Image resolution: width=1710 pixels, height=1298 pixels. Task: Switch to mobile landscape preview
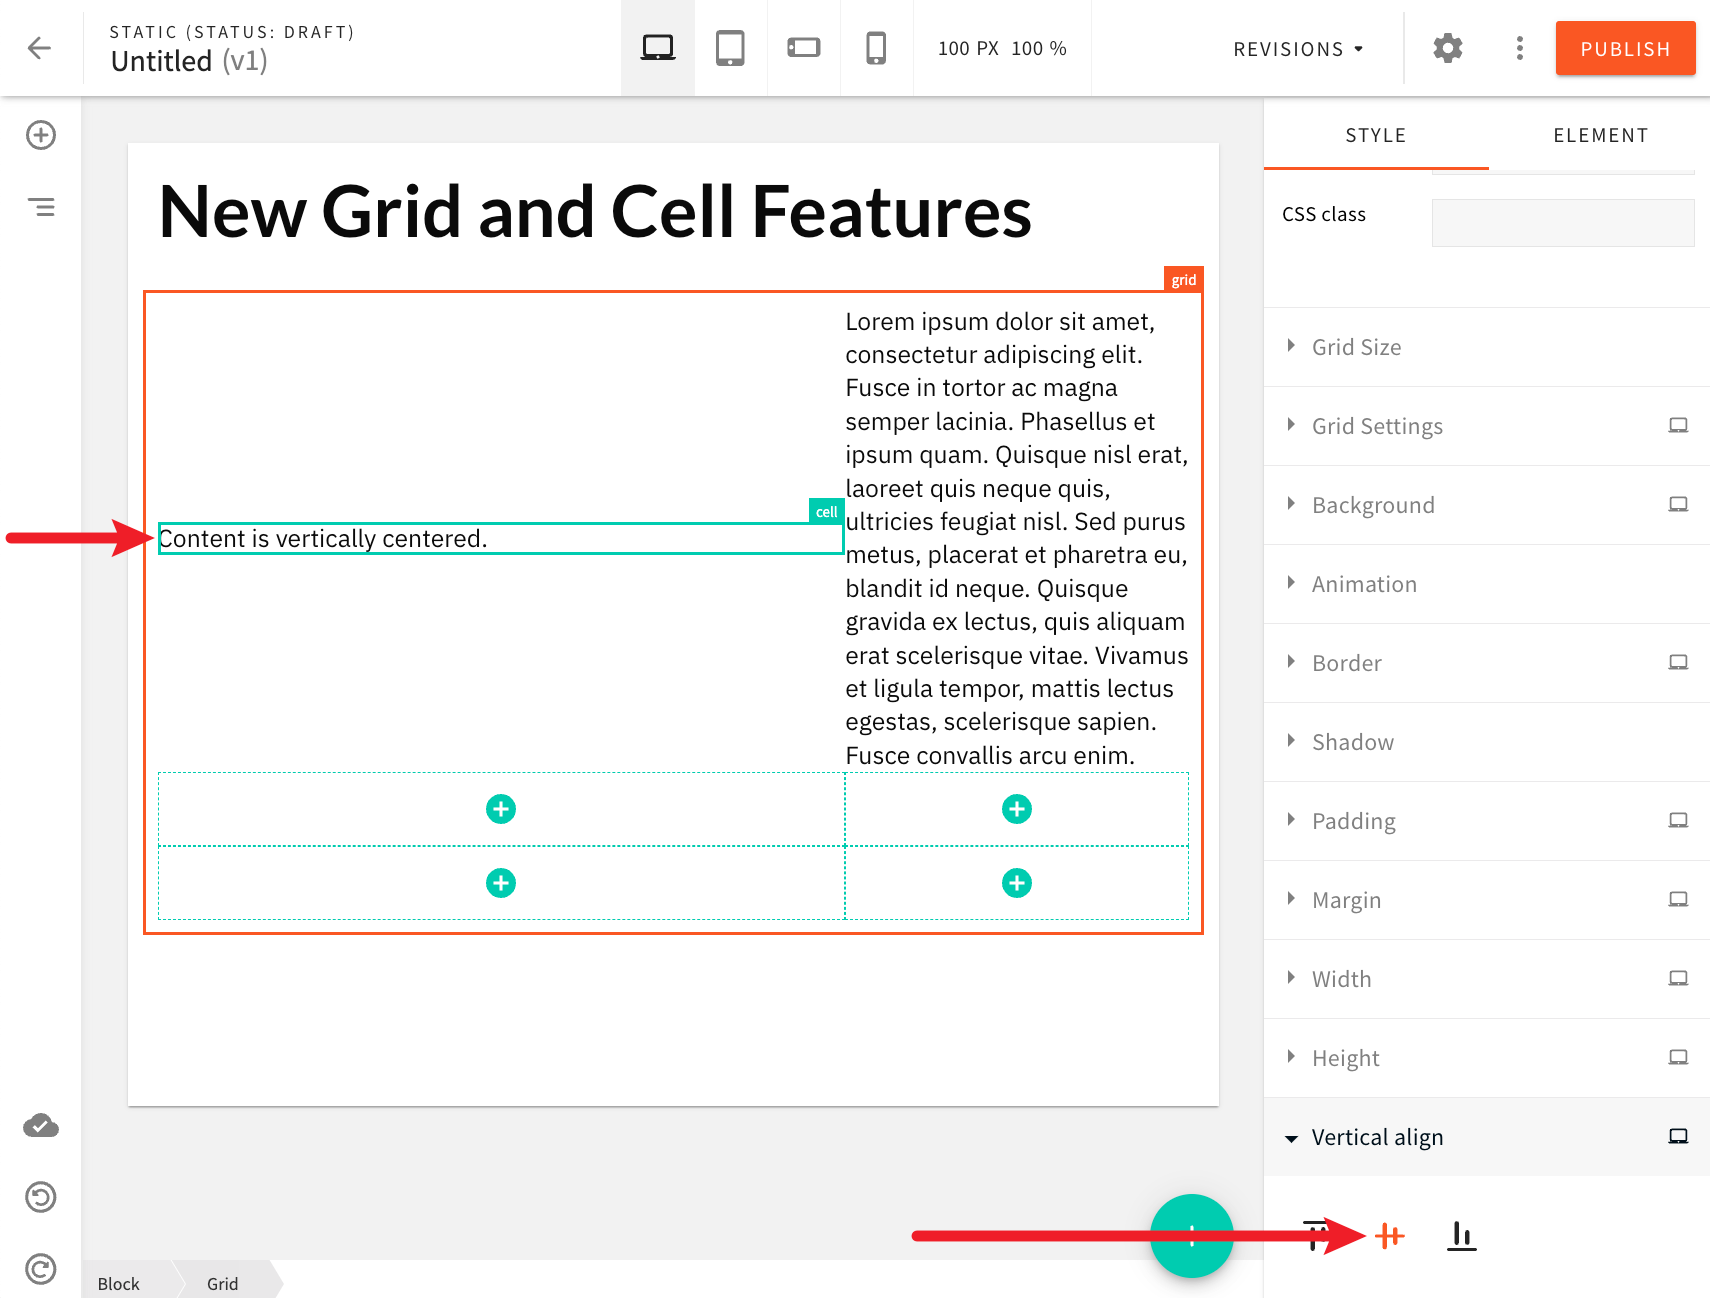coord(803,47)
